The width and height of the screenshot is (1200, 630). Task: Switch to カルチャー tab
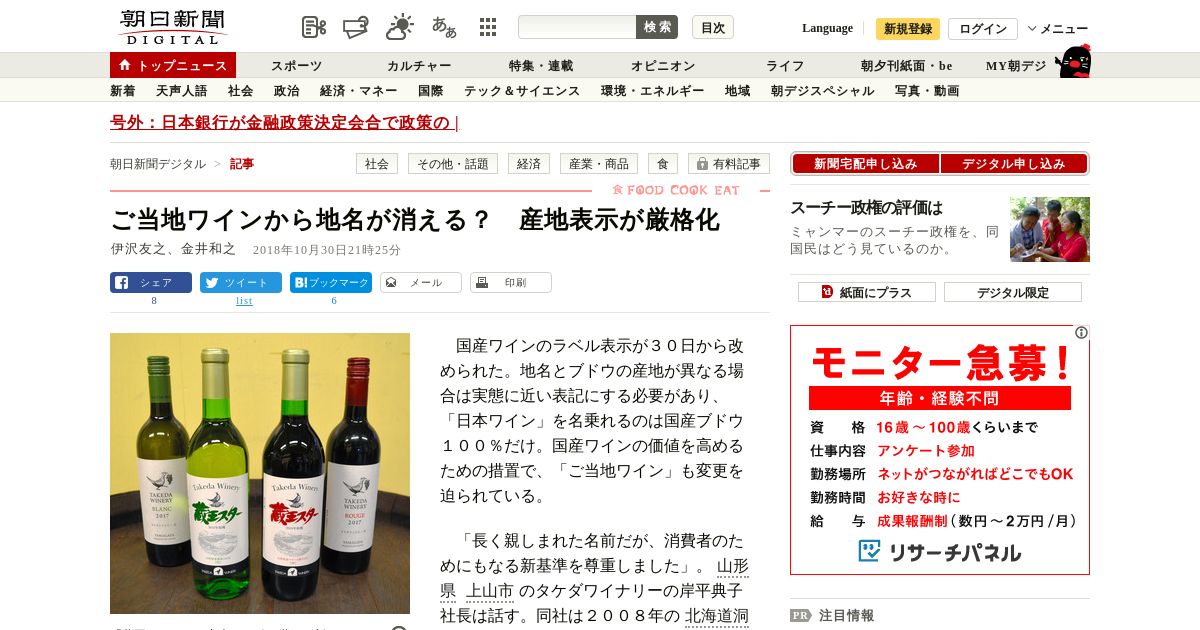pos(419,65)
